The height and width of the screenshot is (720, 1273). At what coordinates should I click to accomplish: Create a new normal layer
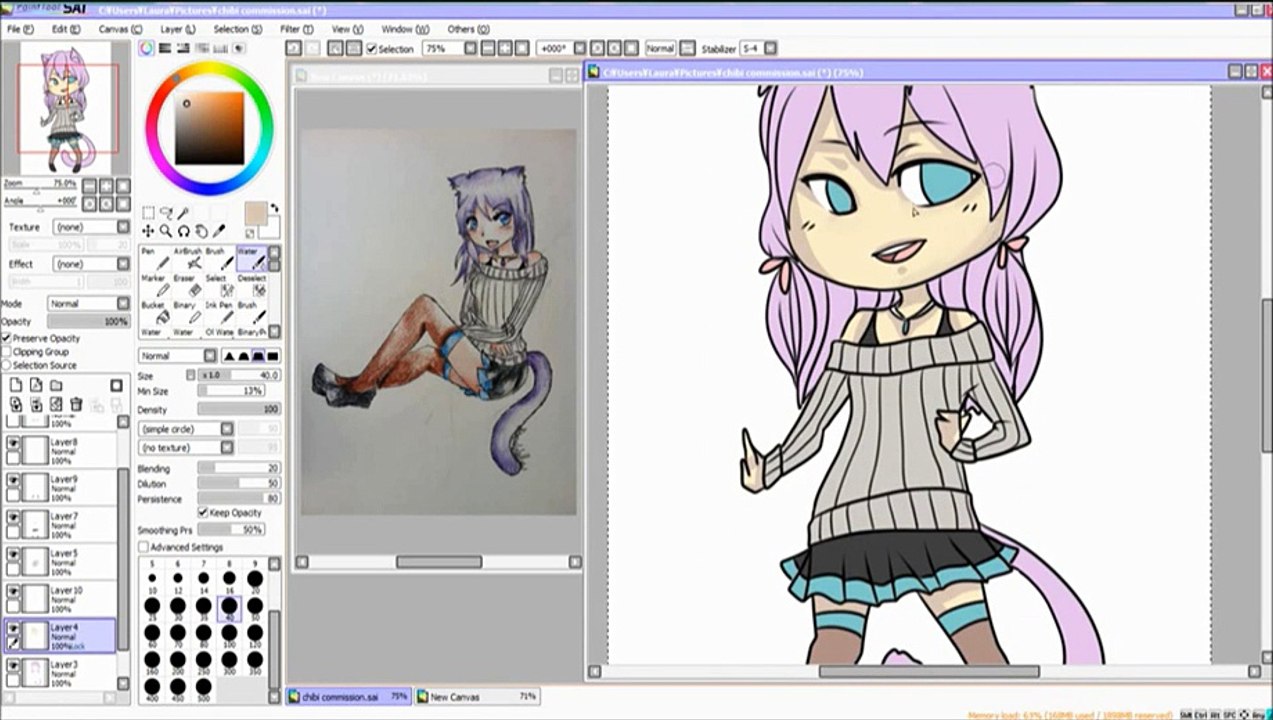point(16,385)
